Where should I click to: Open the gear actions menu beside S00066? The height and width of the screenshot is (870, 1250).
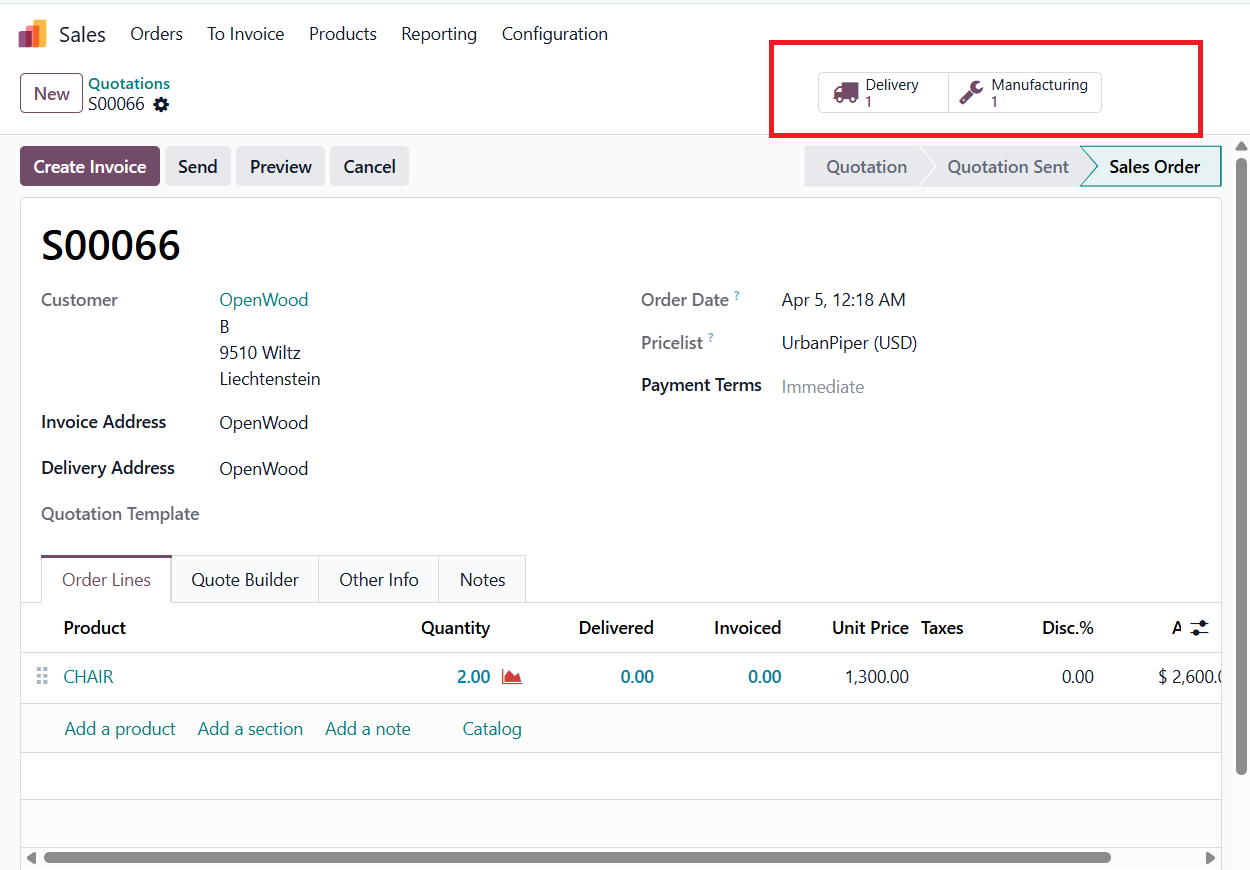[161, 104]
